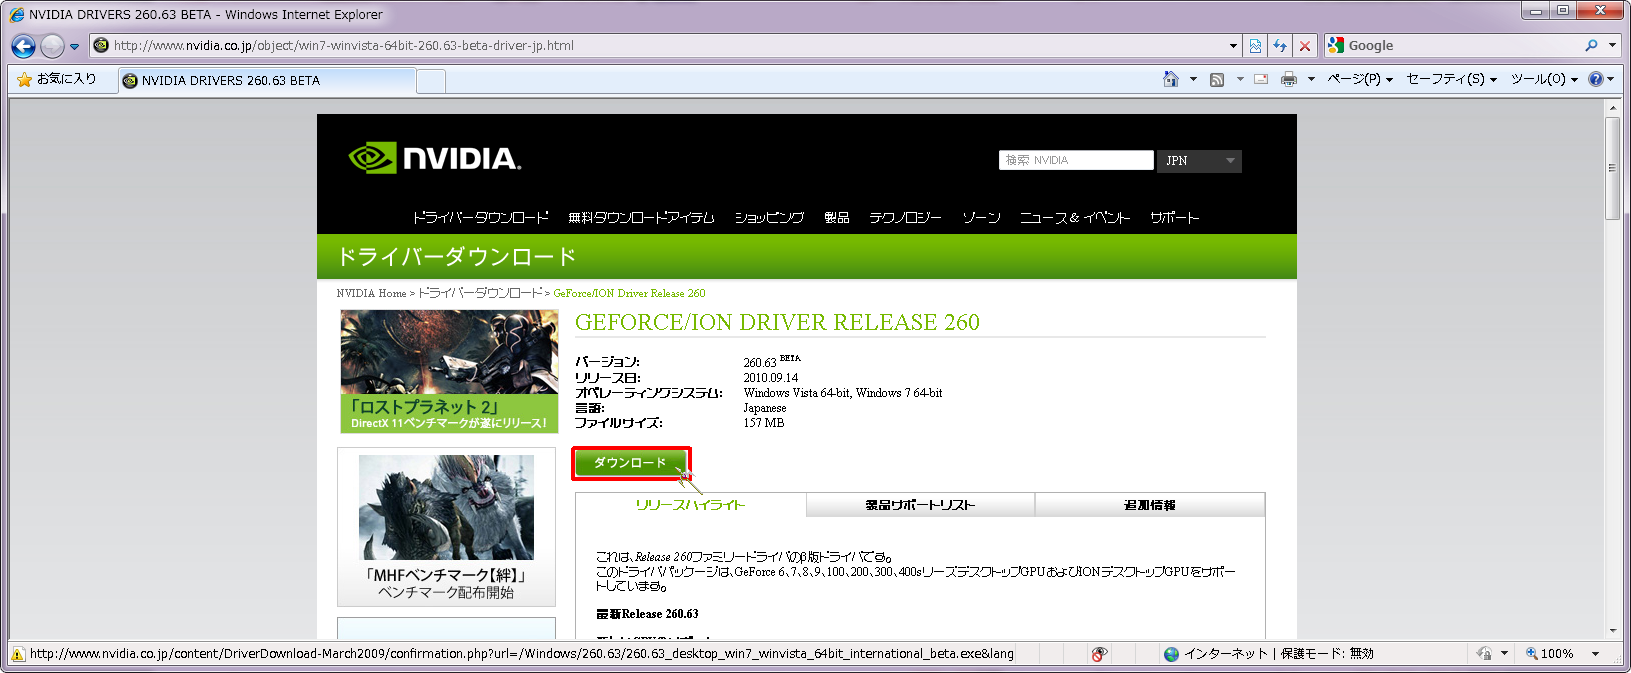The image size is (1631, 673).
Task: Open a new tab with the blank tab button
Action: [x=431, y=81]
